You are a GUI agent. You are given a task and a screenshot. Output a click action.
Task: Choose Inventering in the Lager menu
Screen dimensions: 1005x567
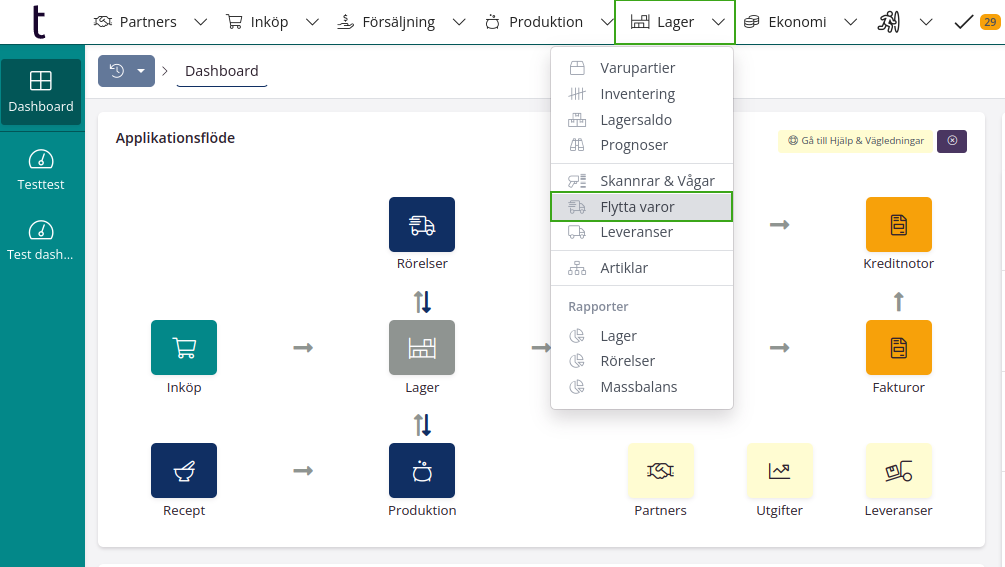(x=637, y=94)
